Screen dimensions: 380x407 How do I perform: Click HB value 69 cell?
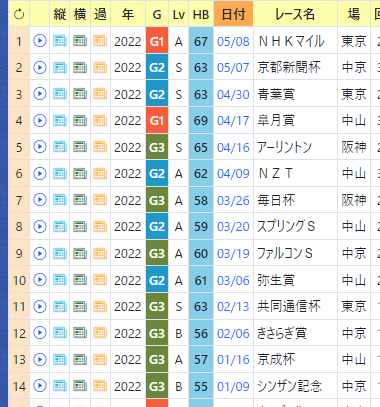(201, 120)
